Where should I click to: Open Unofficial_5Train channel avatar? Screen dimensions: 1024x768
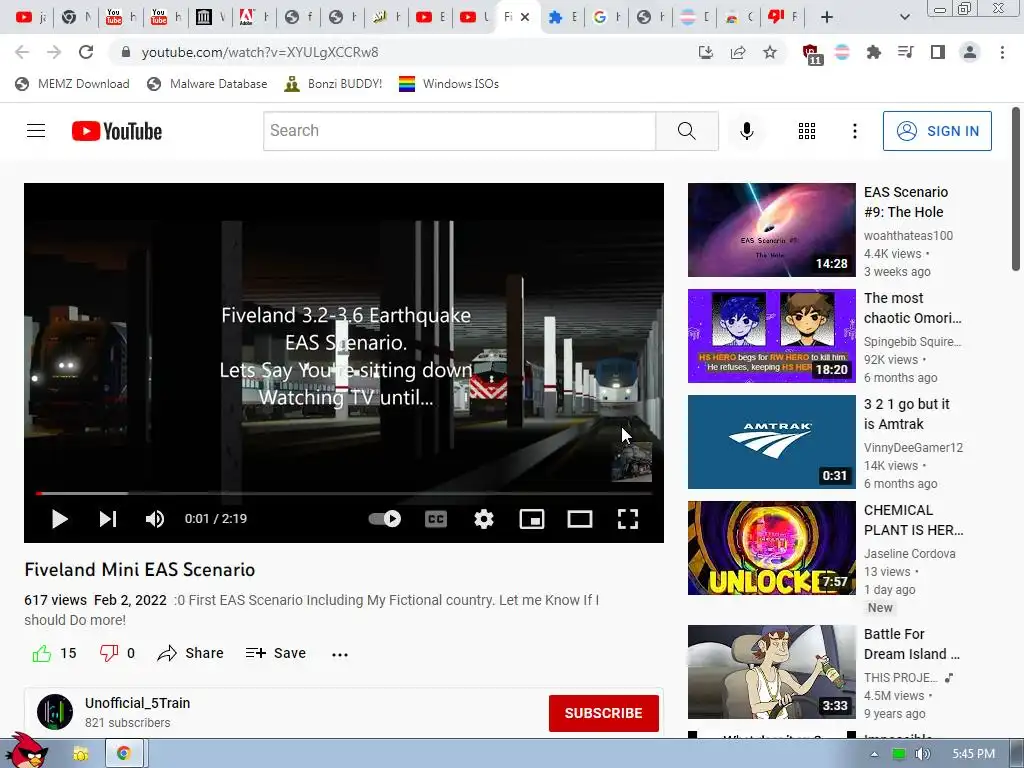[55, 712]
